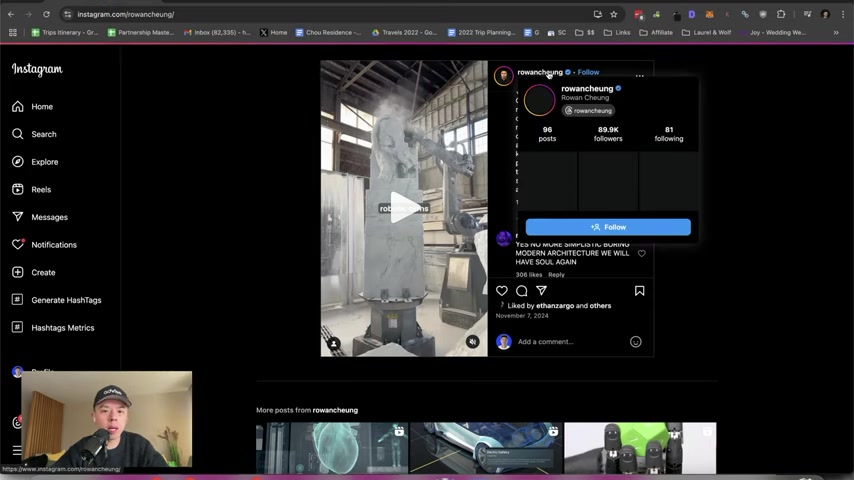
Task: Click Add a comment field
Action: pos(569,342)
